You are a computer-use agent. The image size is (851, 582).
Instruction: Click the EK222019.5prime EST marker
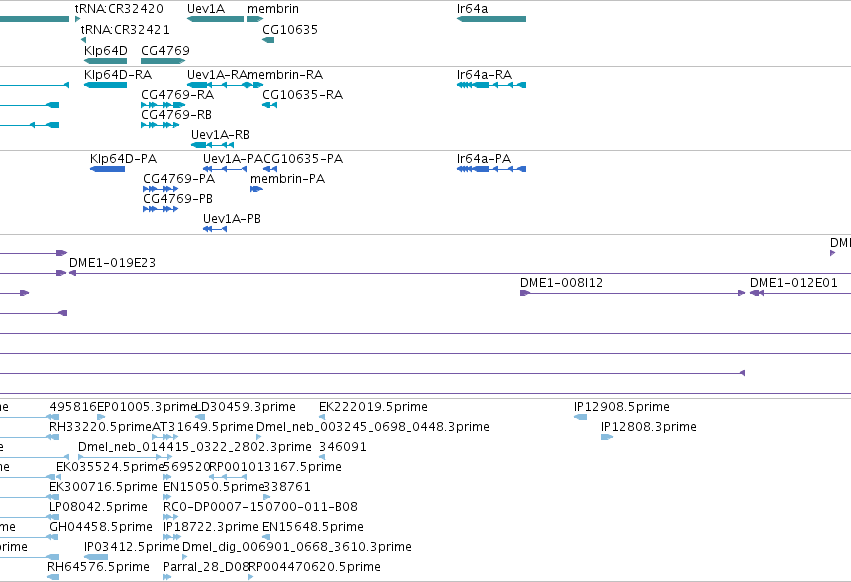[x=322, y=417]
